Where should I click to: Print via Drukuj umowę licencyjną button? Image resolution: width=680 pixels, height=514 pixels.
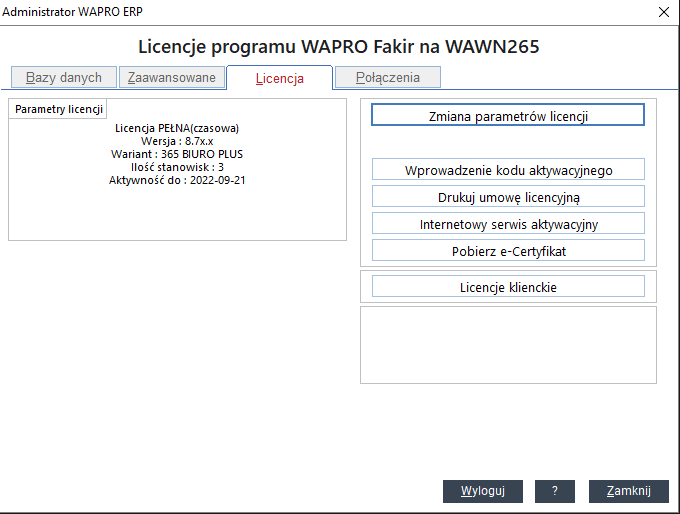pos(508,196)
